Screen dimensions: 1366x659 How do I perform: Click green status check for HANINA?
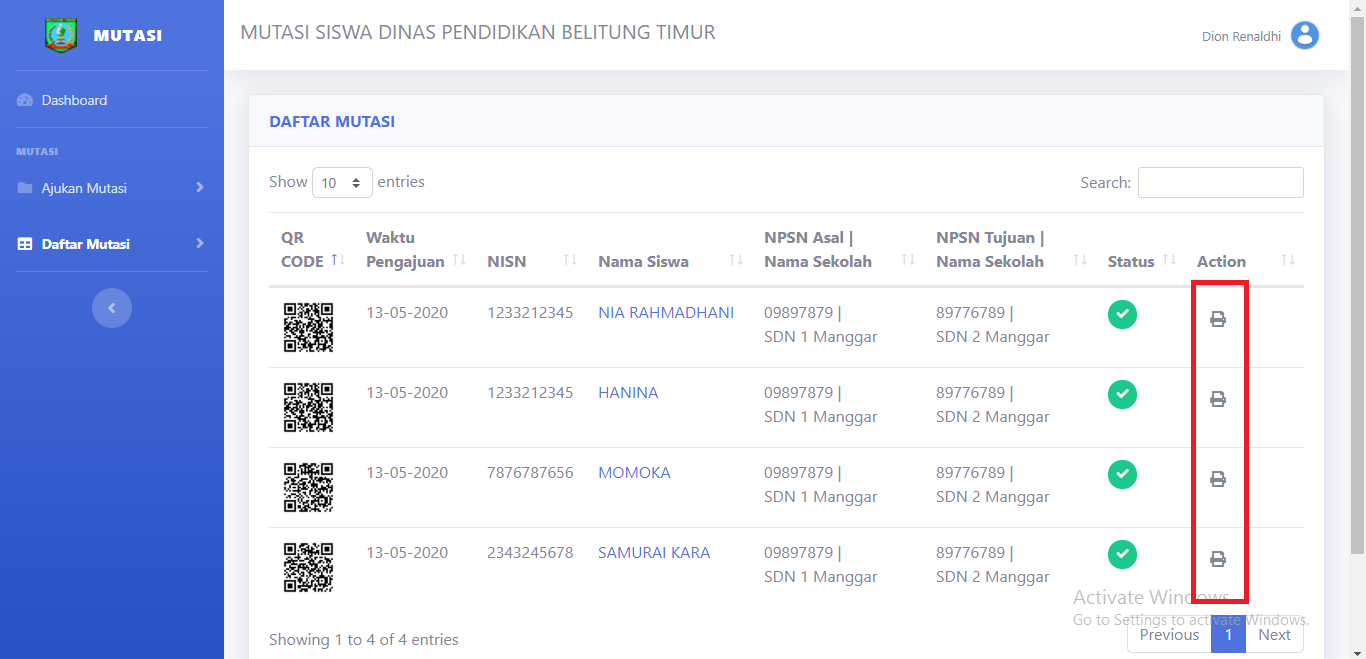(x=1122, y=394)
